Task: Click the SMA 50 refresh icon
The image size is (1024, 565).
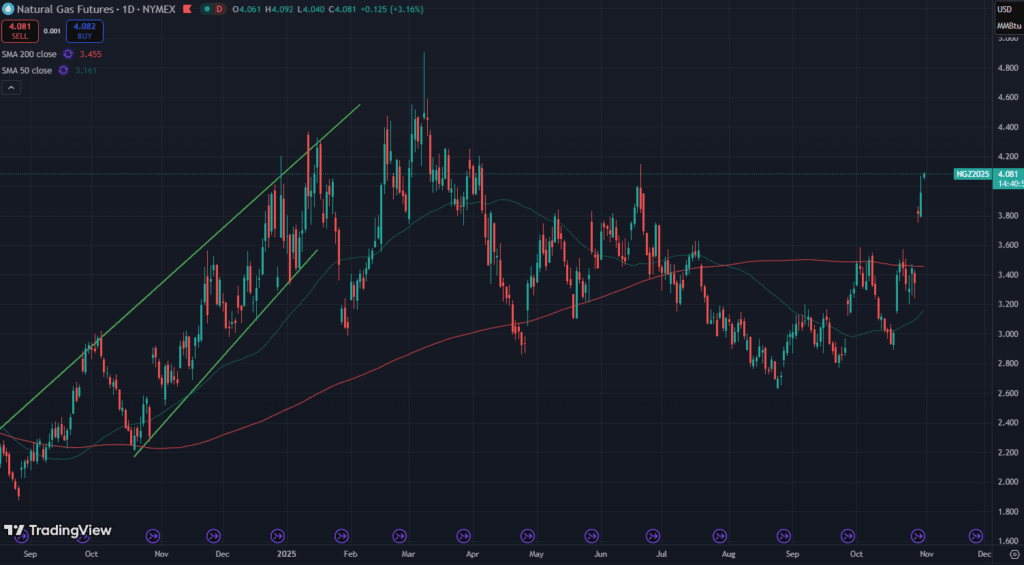Action: click(x=63, y=70)
